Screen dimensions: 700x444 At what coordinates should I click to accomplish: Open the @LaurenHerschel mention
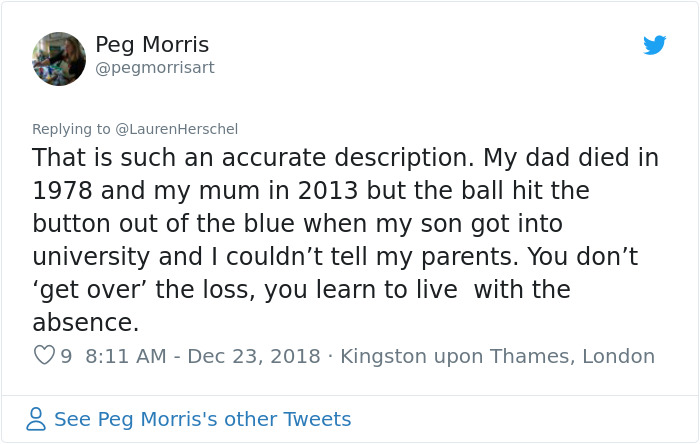[x=176, y=129]
